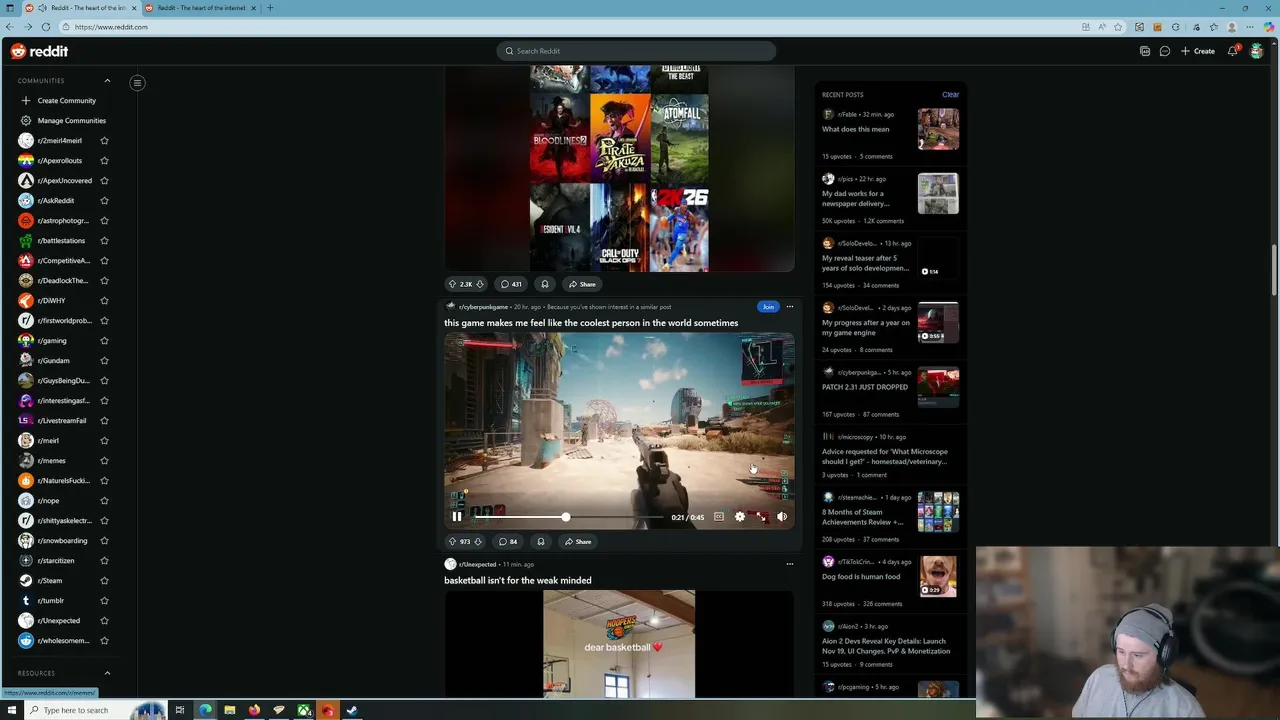Toggle closed captions on the video
Screen dimensions: 1280x720
point(719,517)
